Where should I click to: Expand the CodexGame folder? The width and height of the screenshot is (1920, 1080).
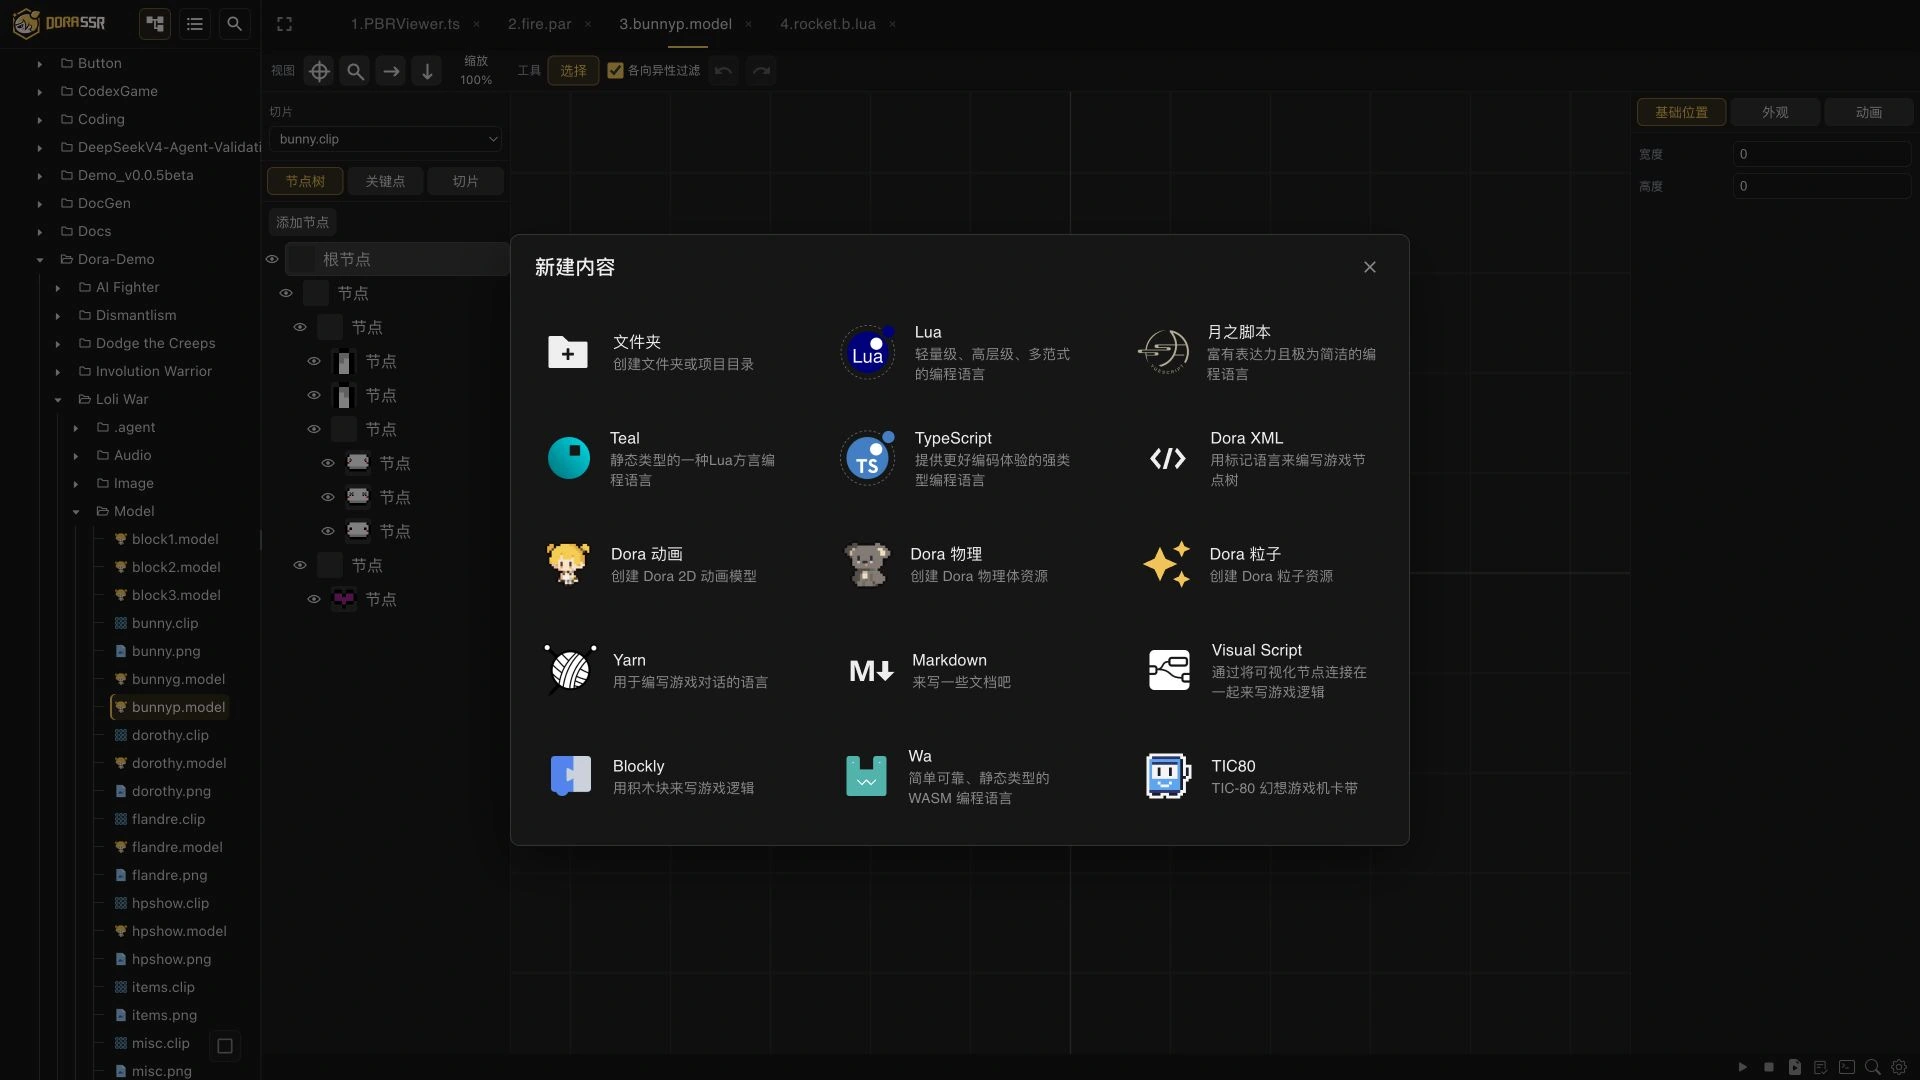coord(39,91)
